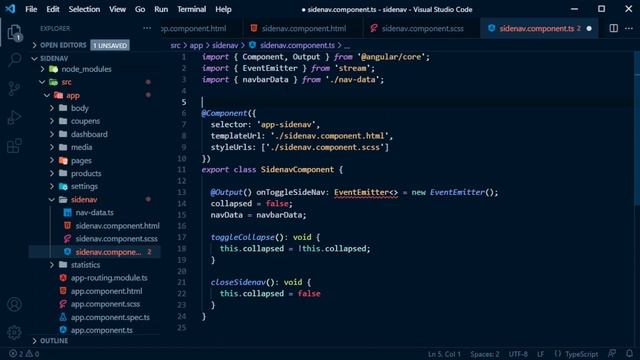
Task: Open app-routing.module.ts file
Action: 109,278
